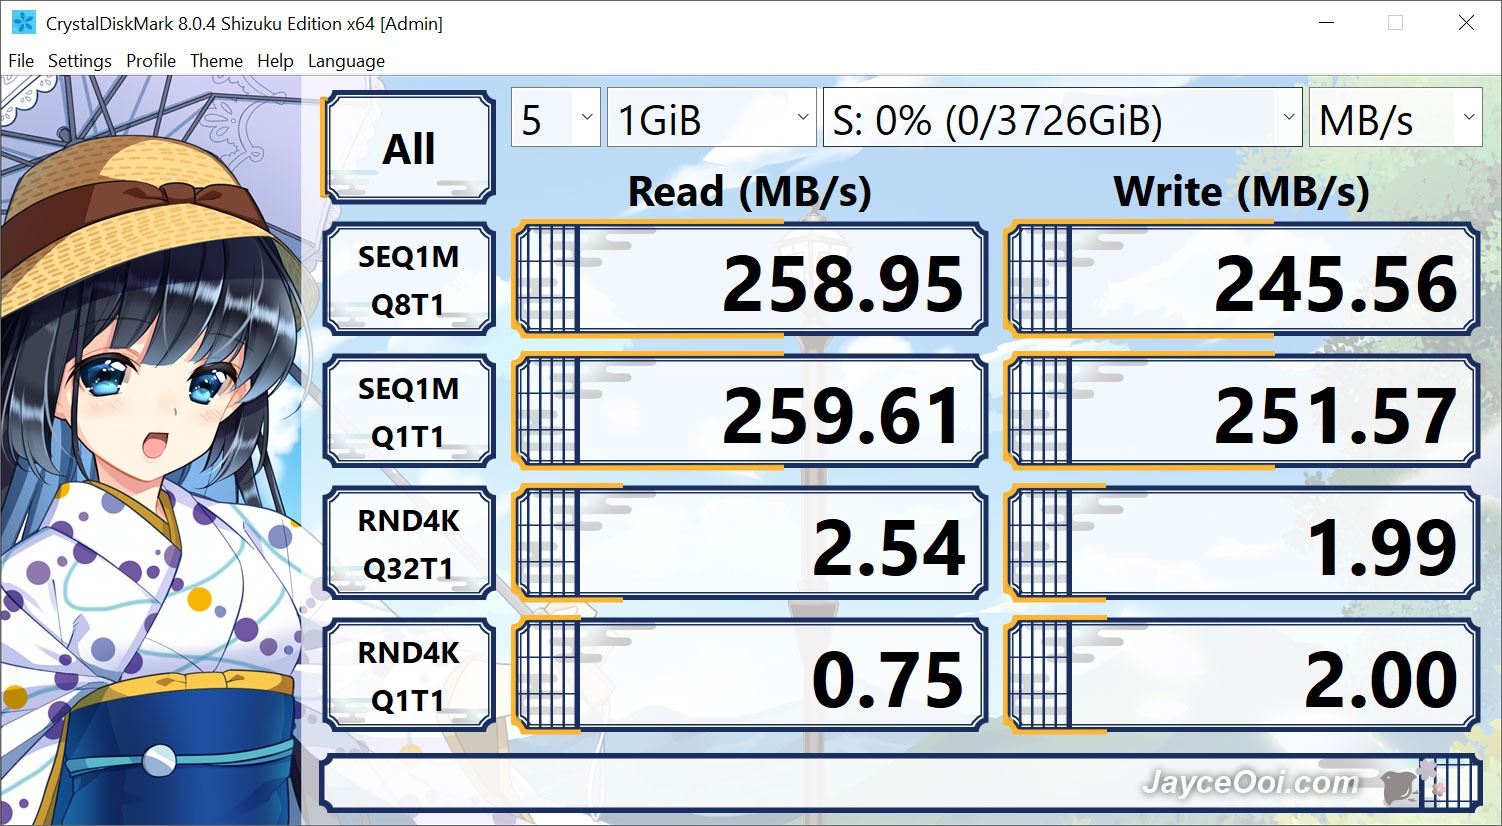Run the RND4K Q1T1 test
This screenshot has width=1502, height=826.
(409, 675)
